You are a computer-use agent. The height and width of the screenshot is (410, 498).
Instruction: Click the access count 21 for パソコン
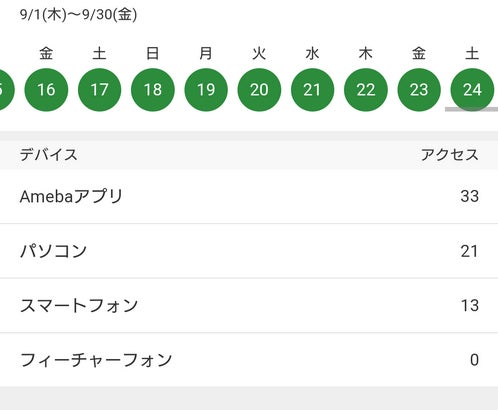(470, 251)
